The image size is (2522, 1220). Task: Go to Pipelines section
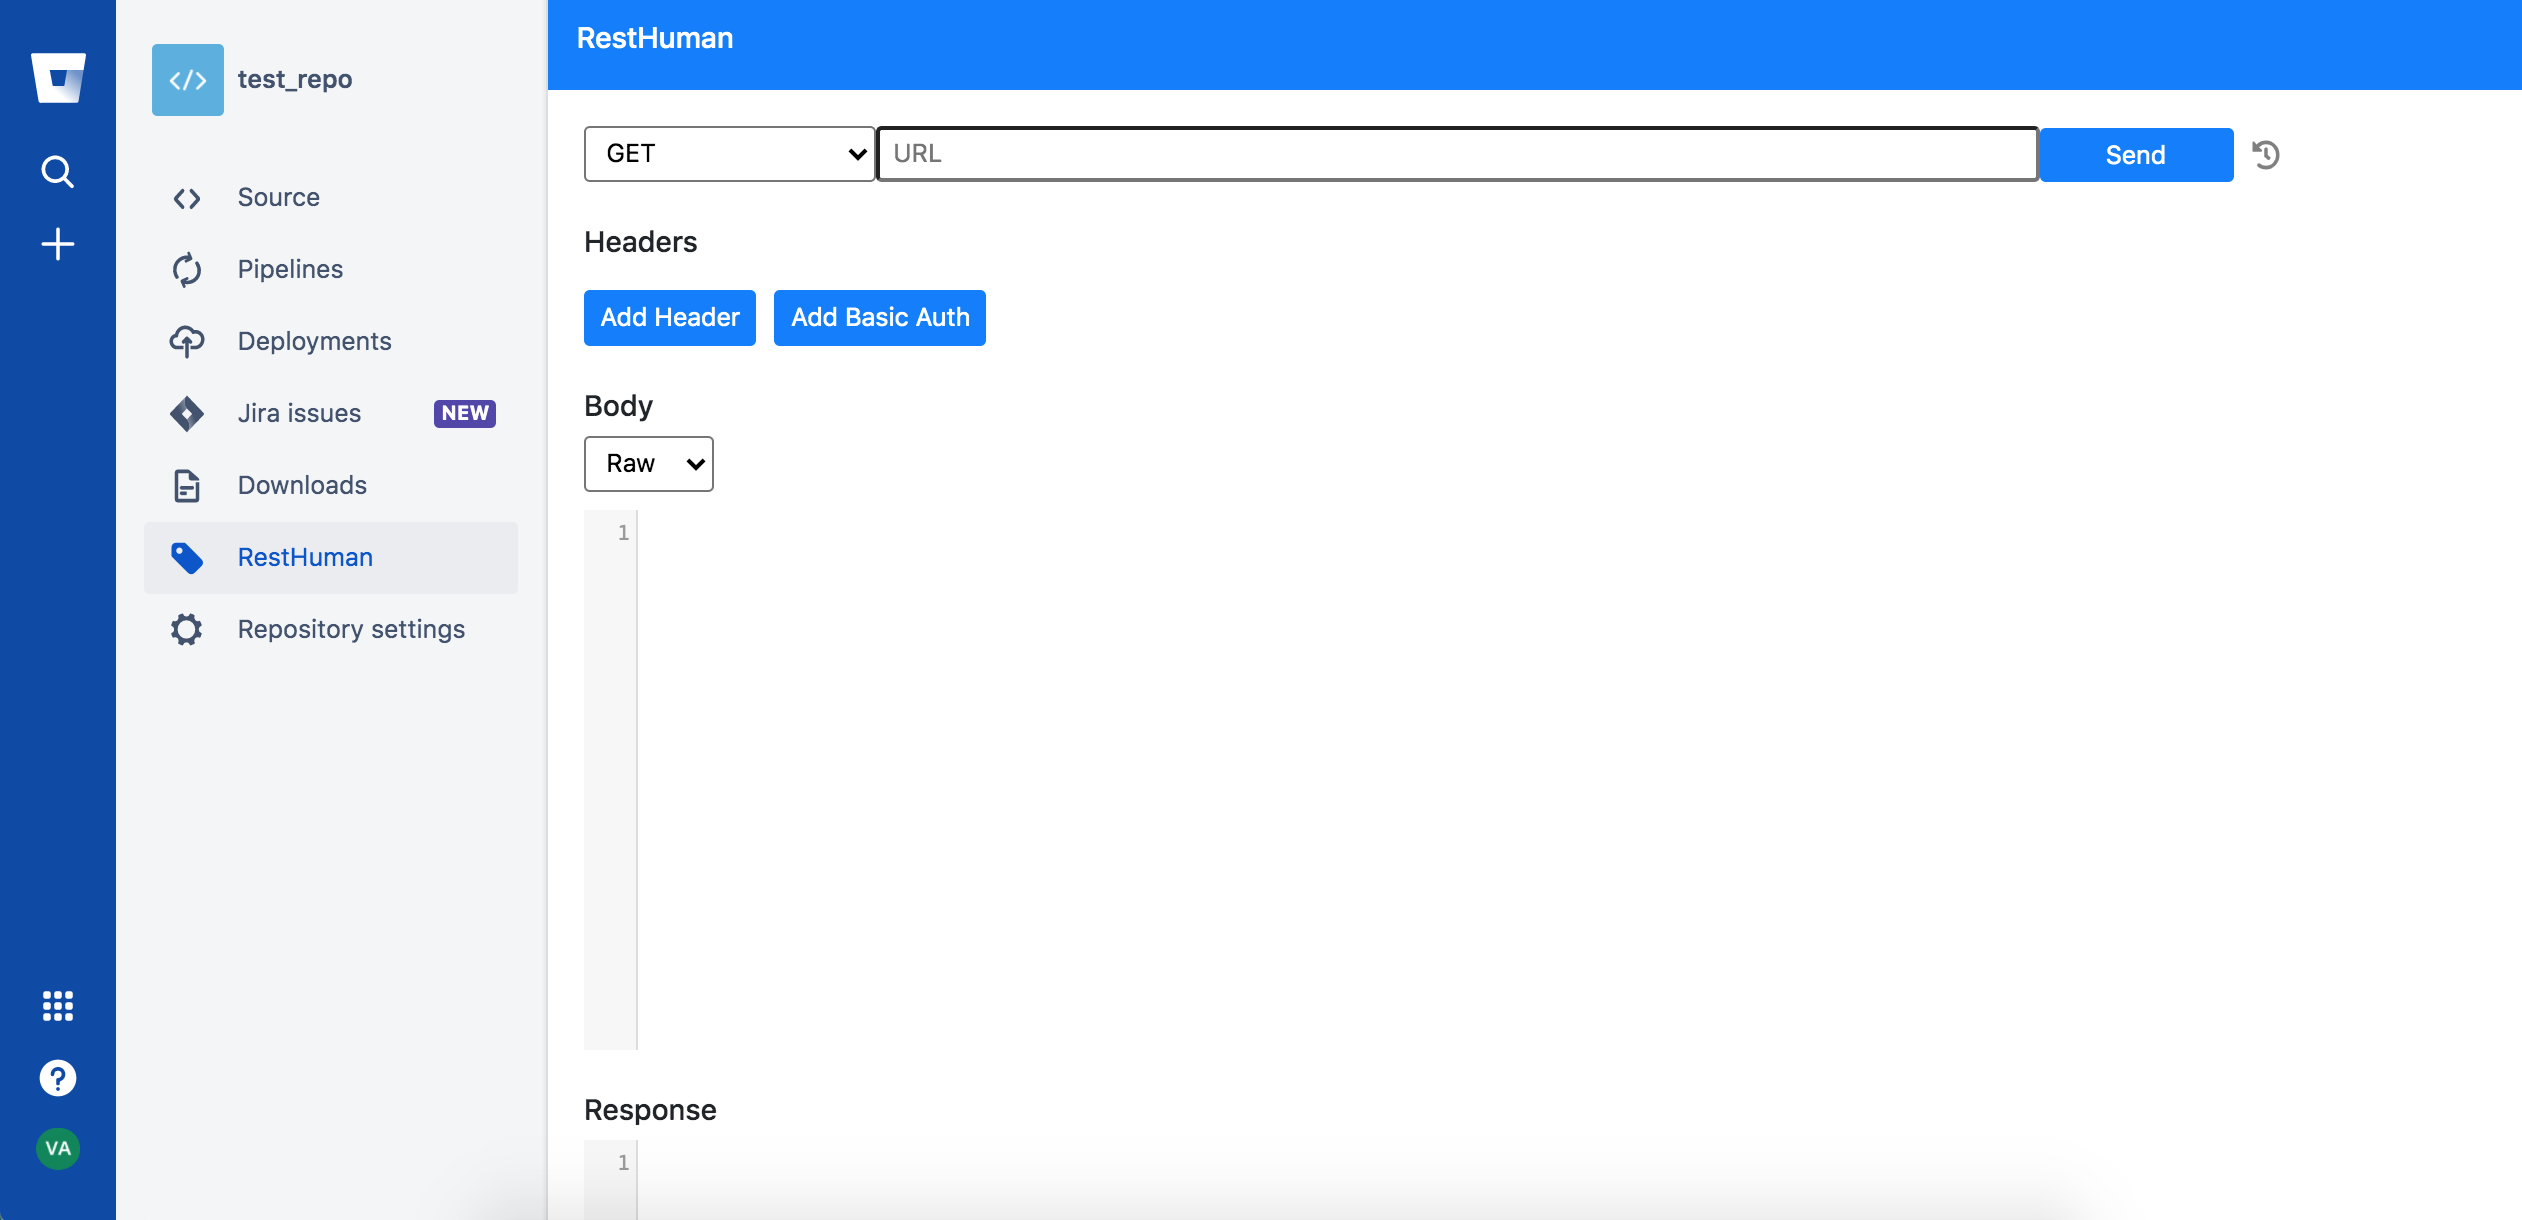[x=290, y=269]
